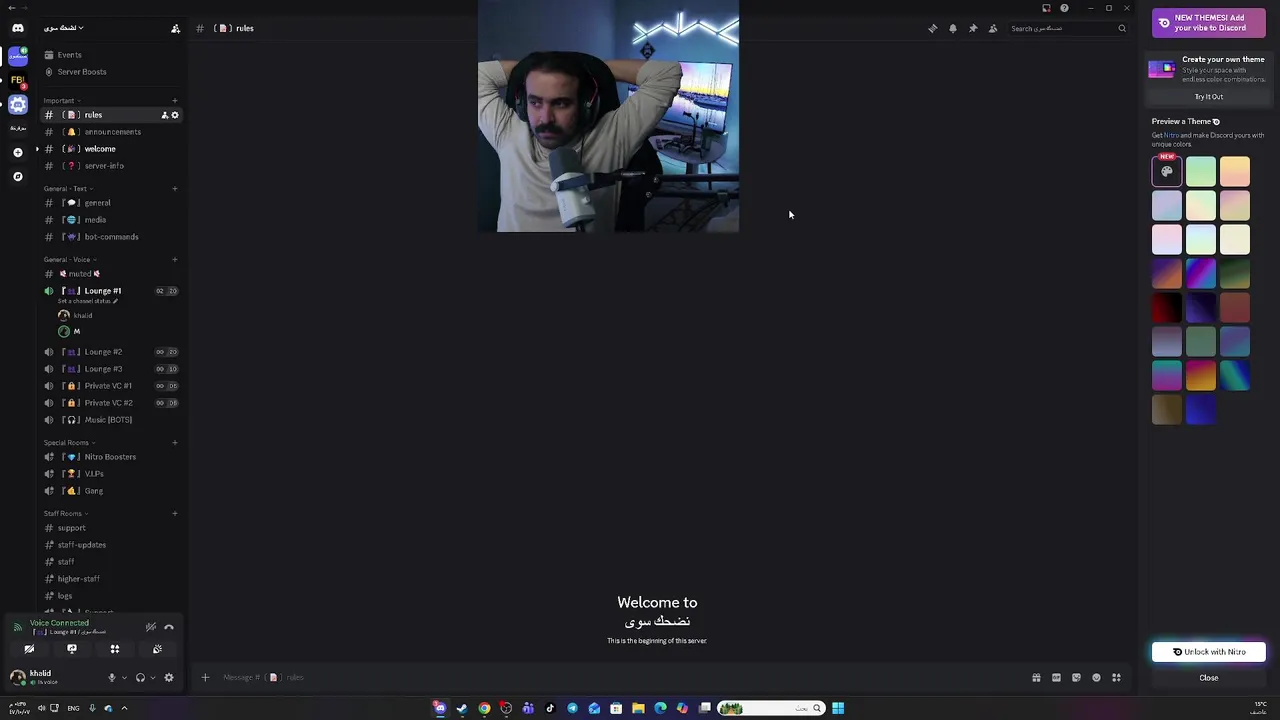Click the NEW THEMES banner
The width and height of the screenshot is (1280, 720).
pyautogui.click(x=1209, y=22)
